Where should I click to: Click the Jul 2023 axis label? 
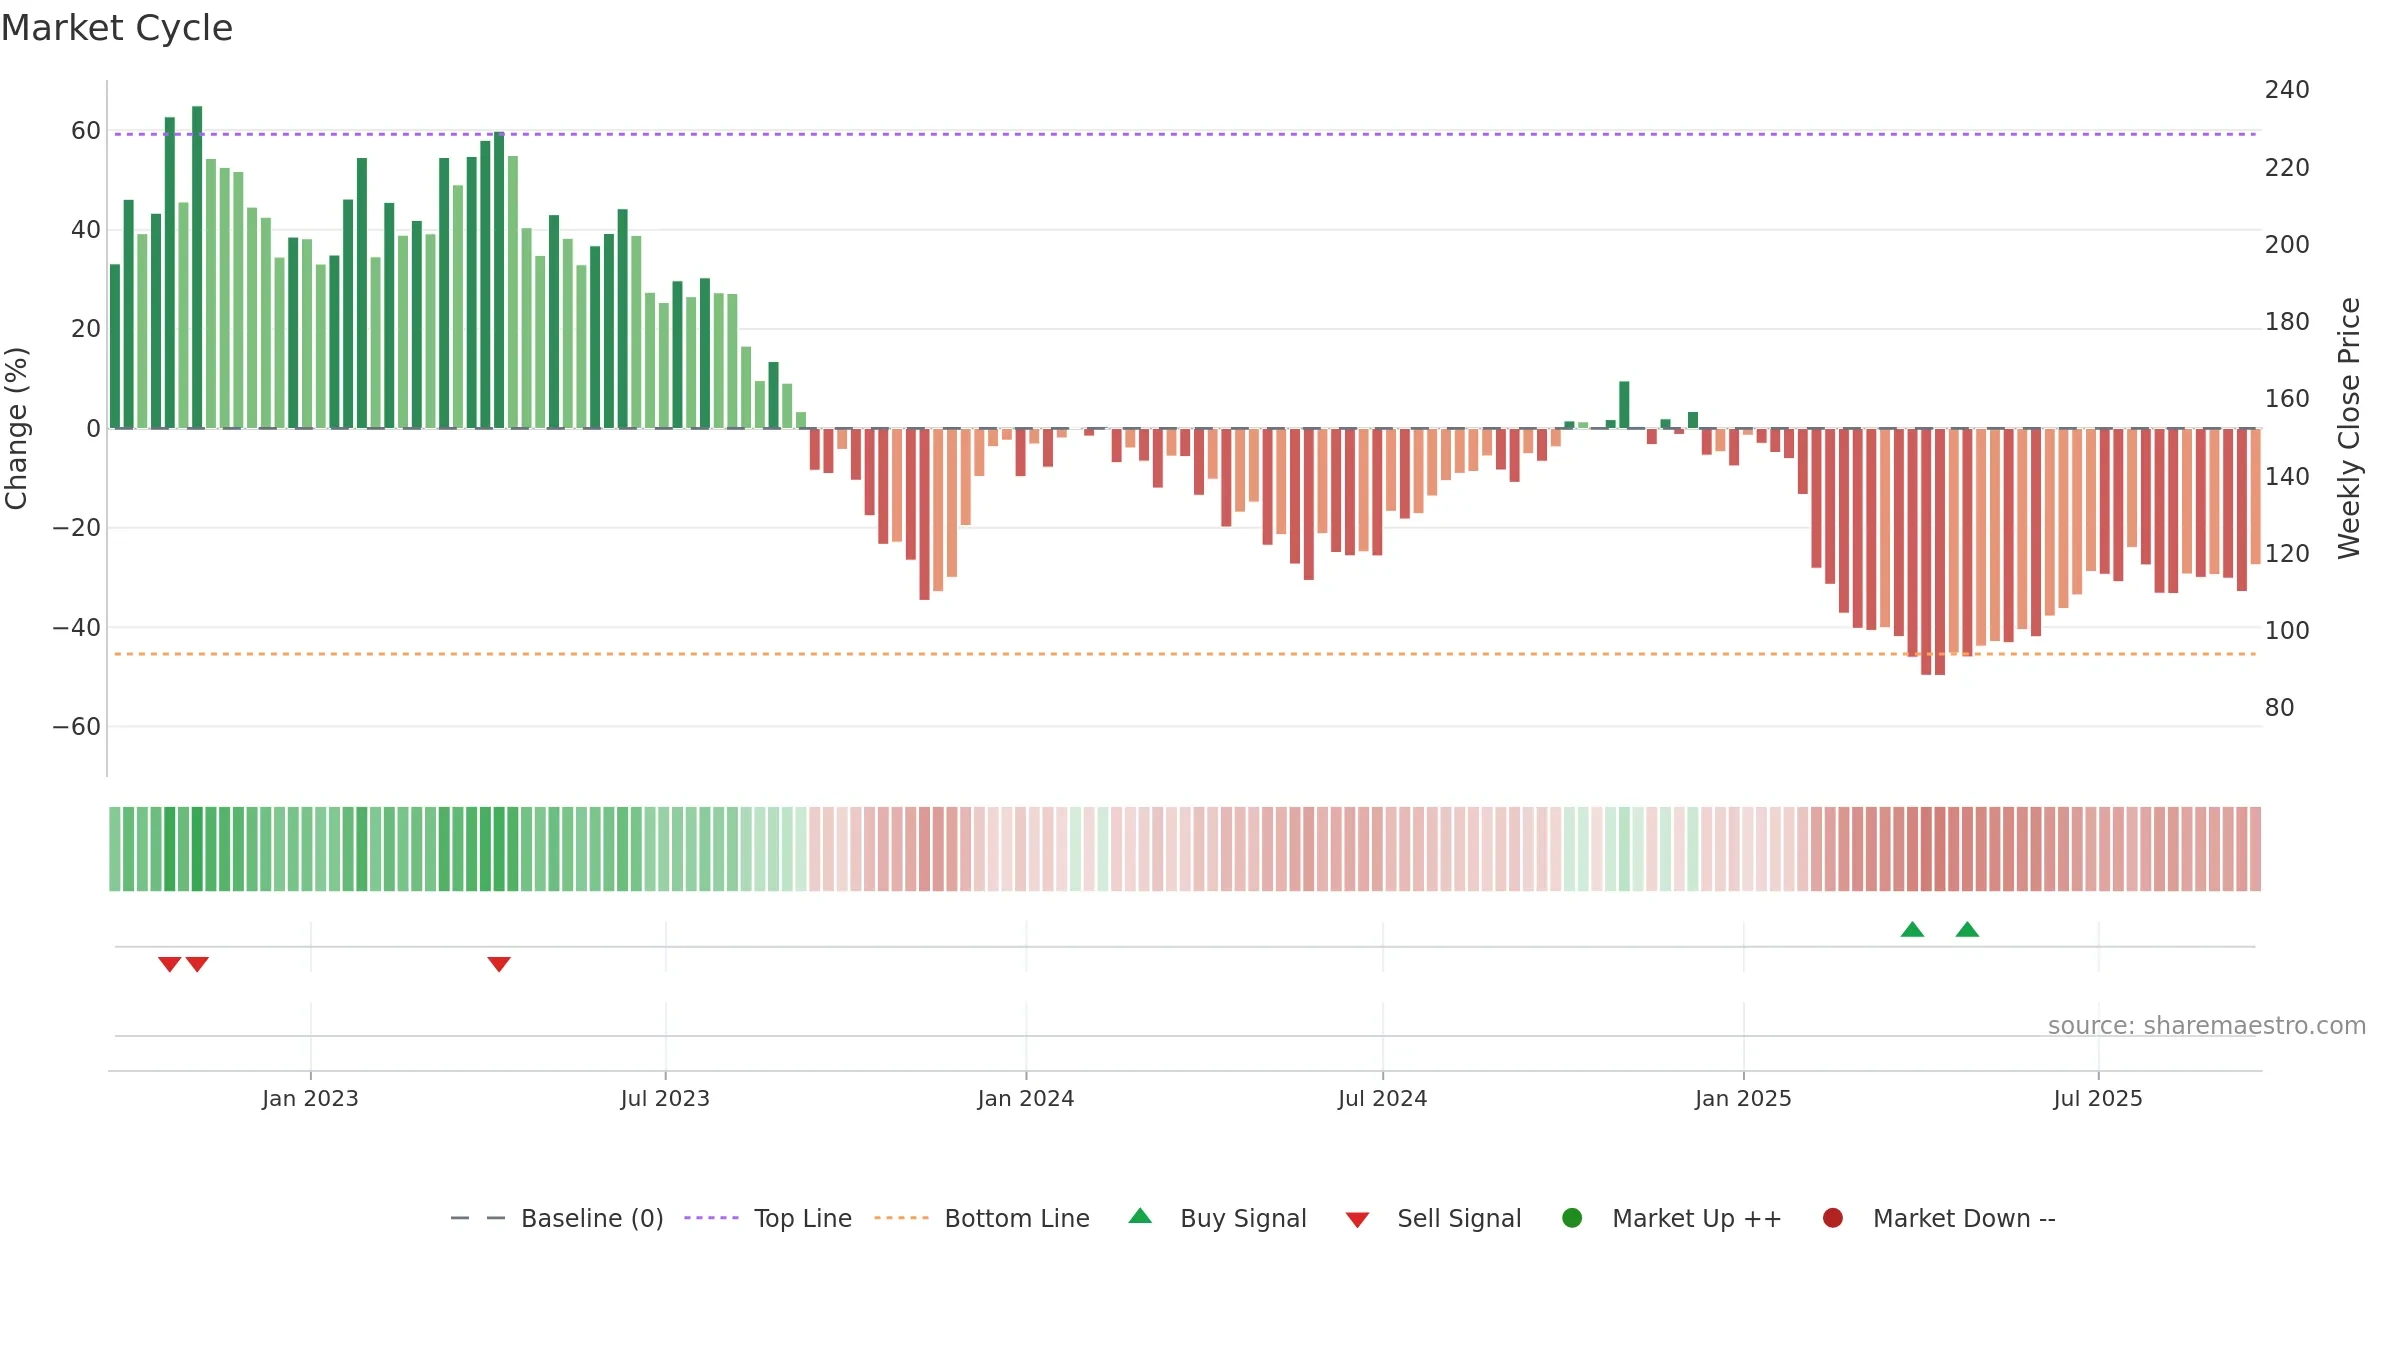point(665,1098)
